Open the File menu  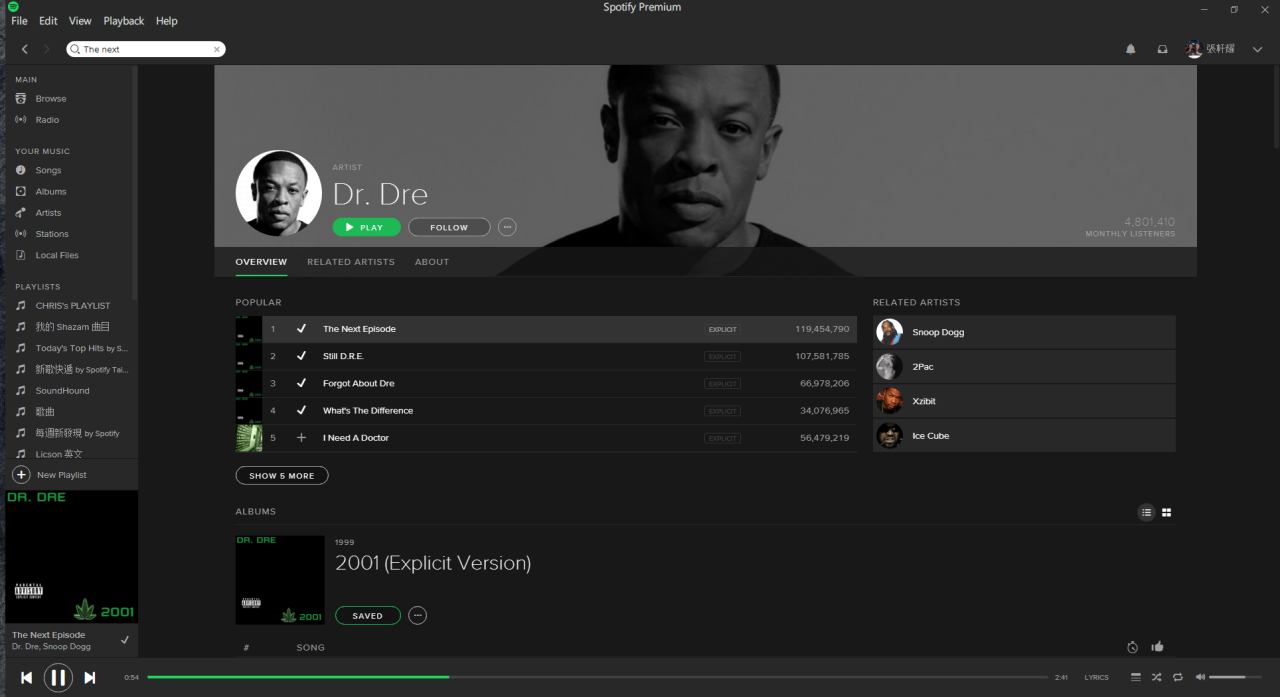(x=19, y=21)
